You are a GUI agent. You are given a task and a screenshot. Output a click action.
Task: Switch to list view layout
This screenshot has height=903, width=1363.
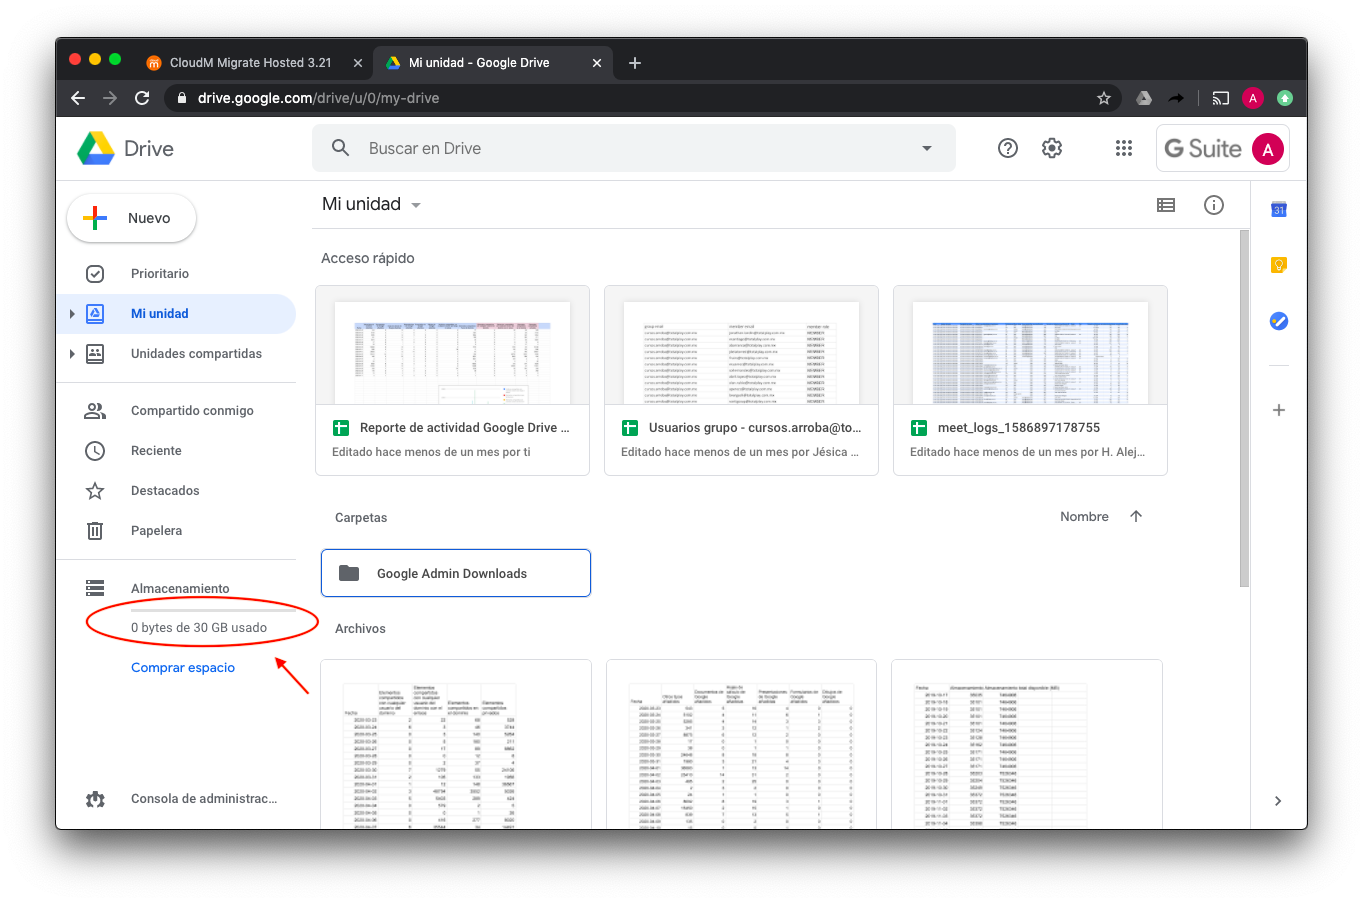[1166, 205]
